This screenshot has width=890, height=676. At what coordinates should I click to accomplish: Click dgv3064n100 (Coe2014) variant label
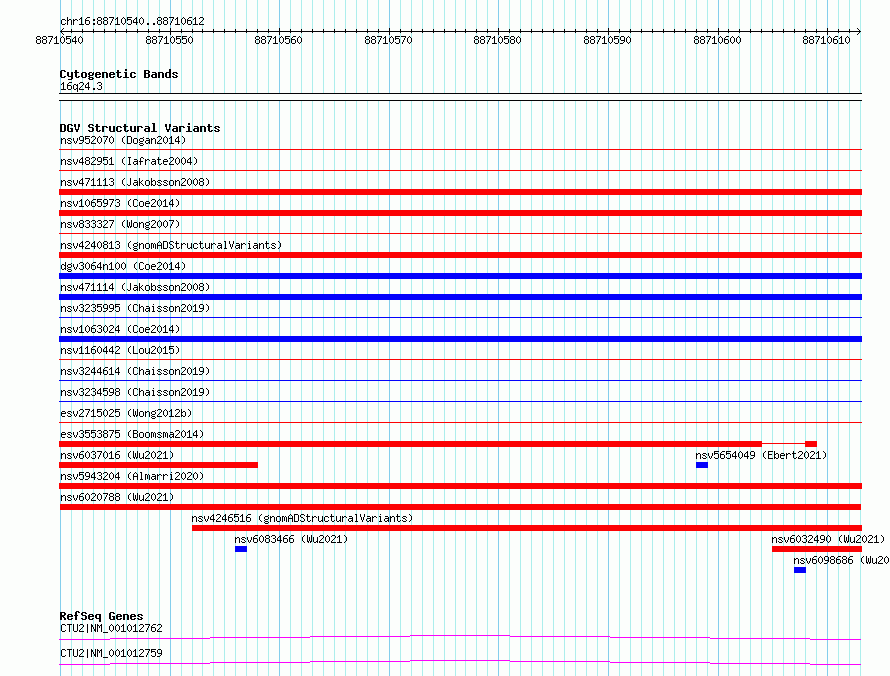[x=123, y=266]
